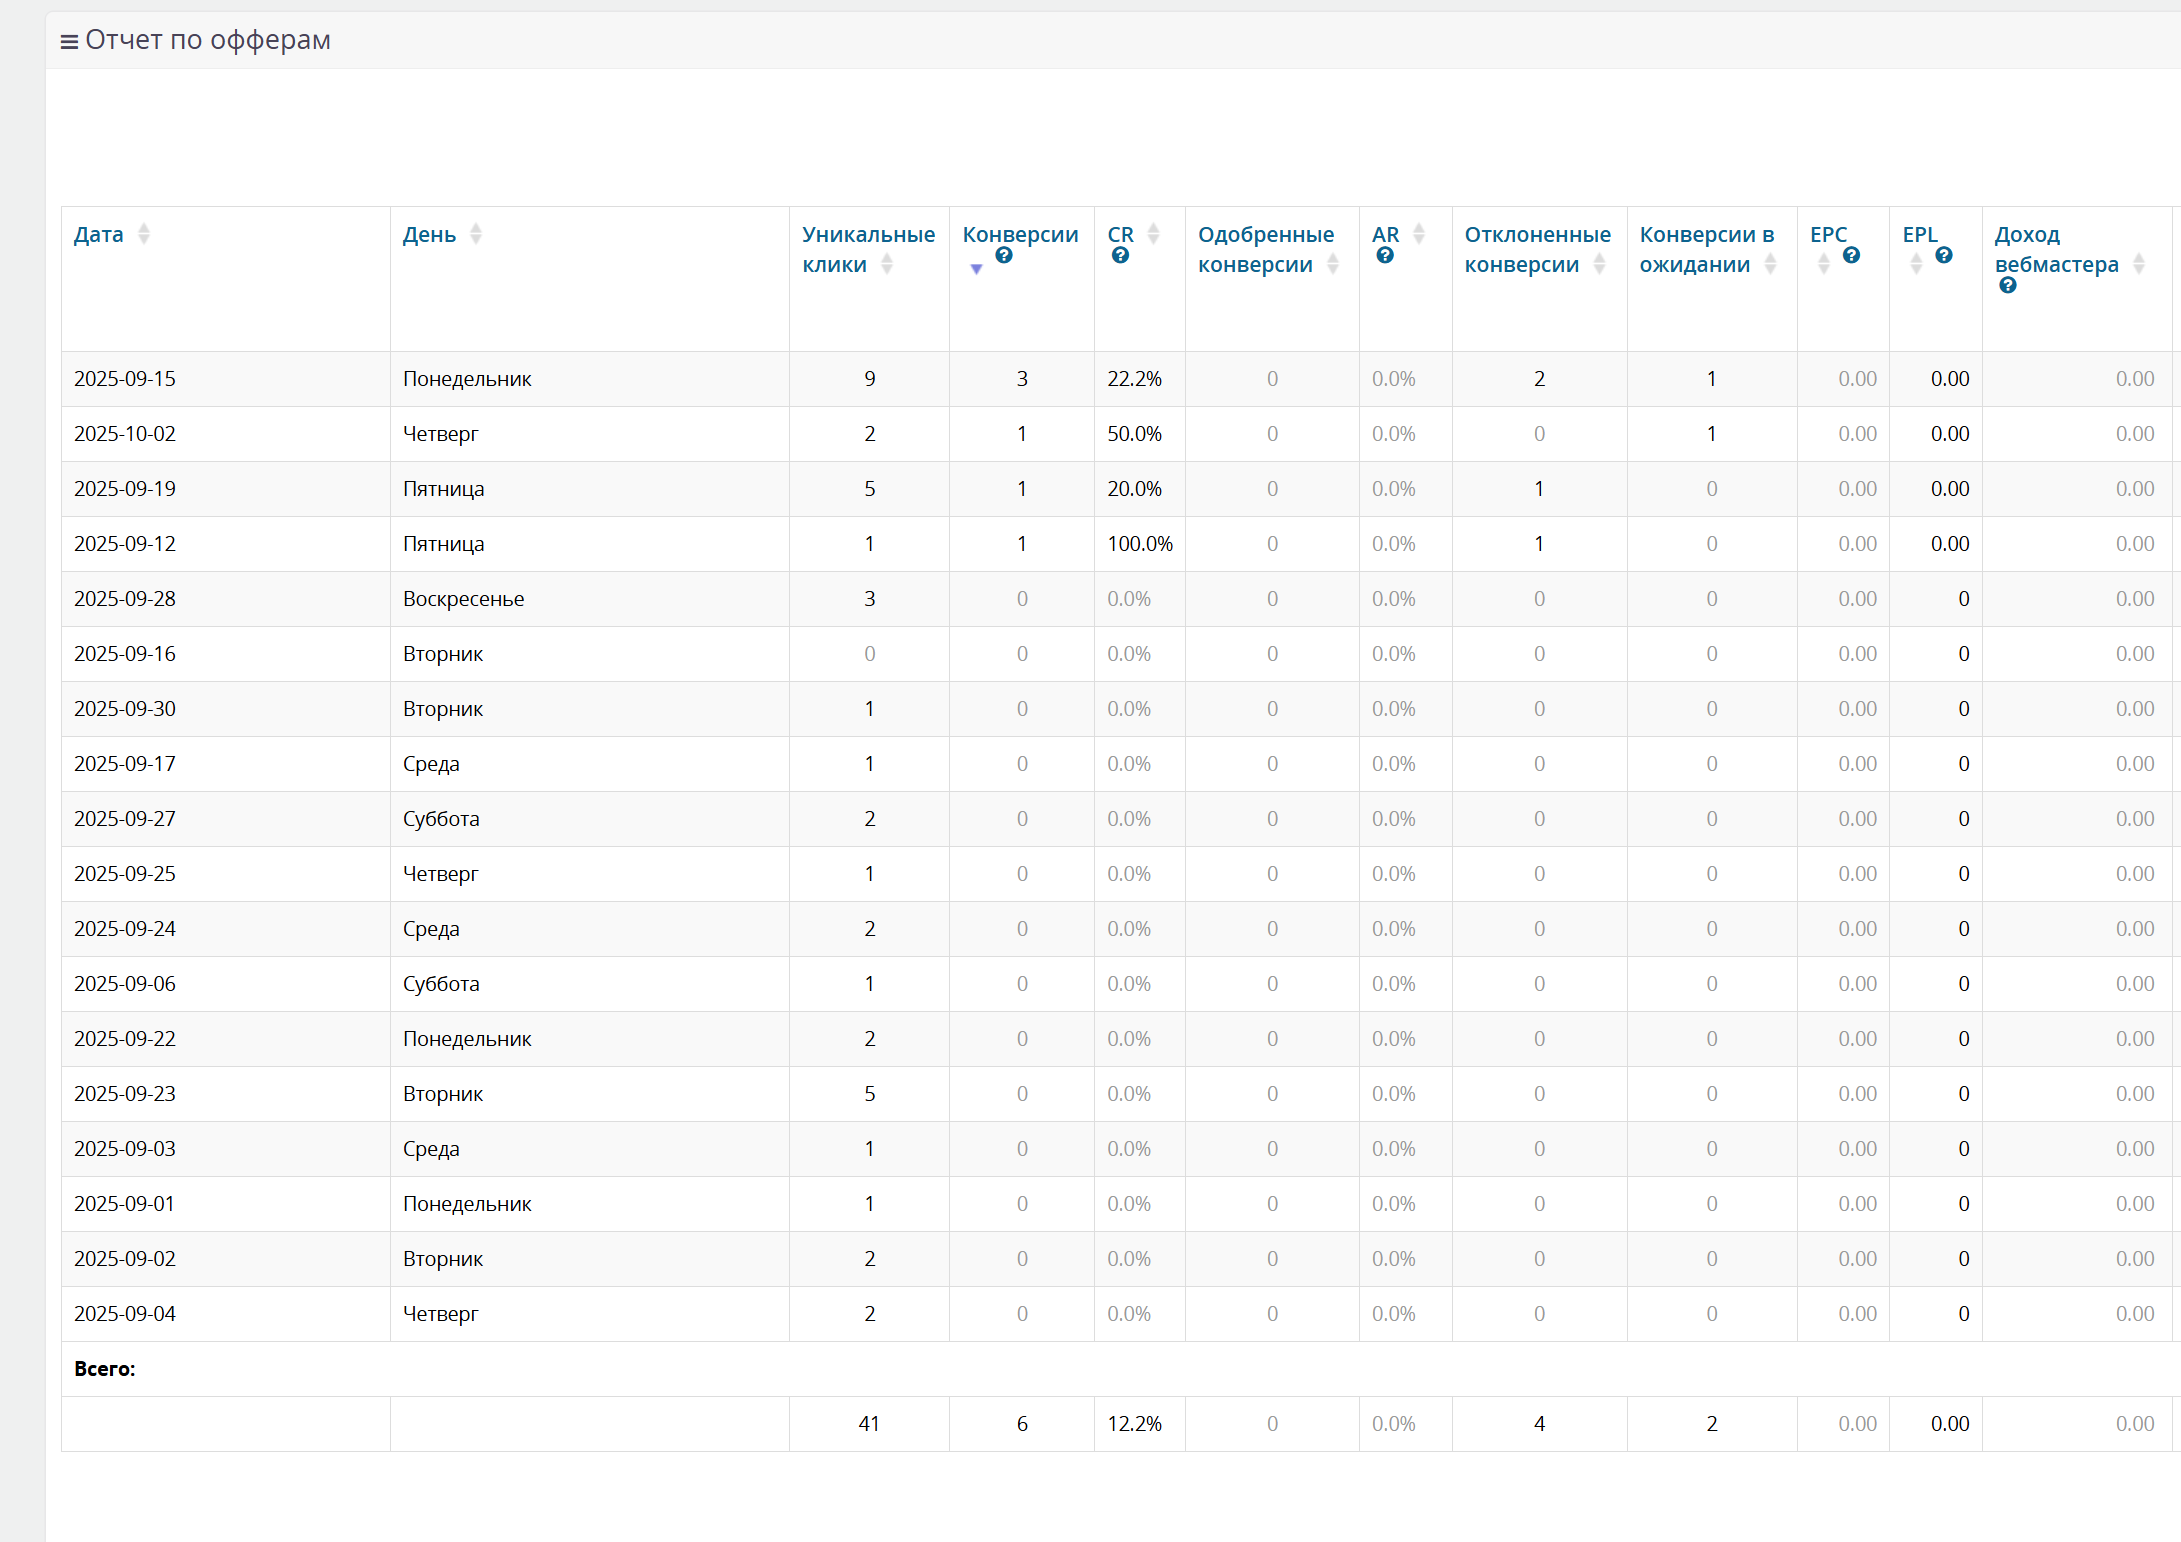Screen dimensions: 2181x1542
Task: Toggle the CR column sort arrows
Action: coord(1153,234)
